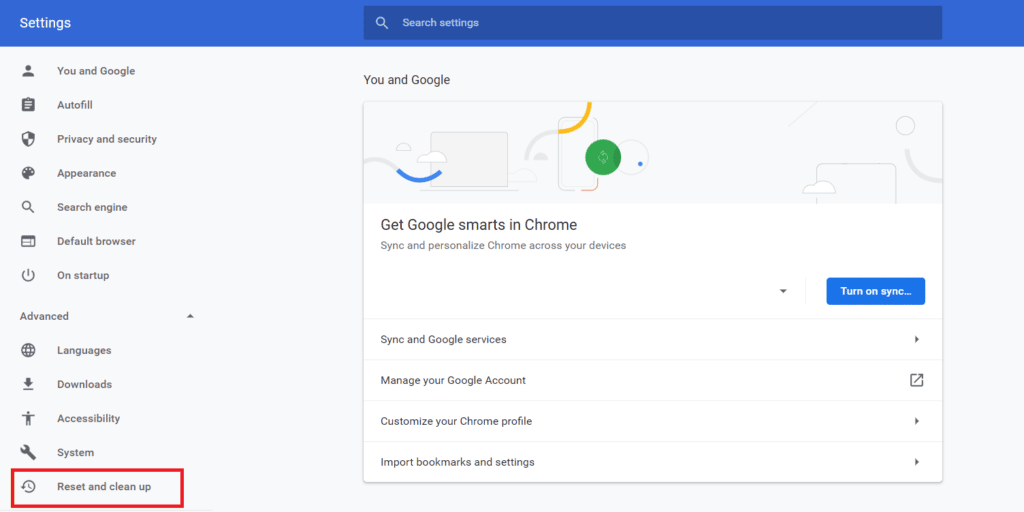The height and width of the screenshot is (512, 1024).
Task: Open You and Google in the sidebar
Action: [96, 71]
